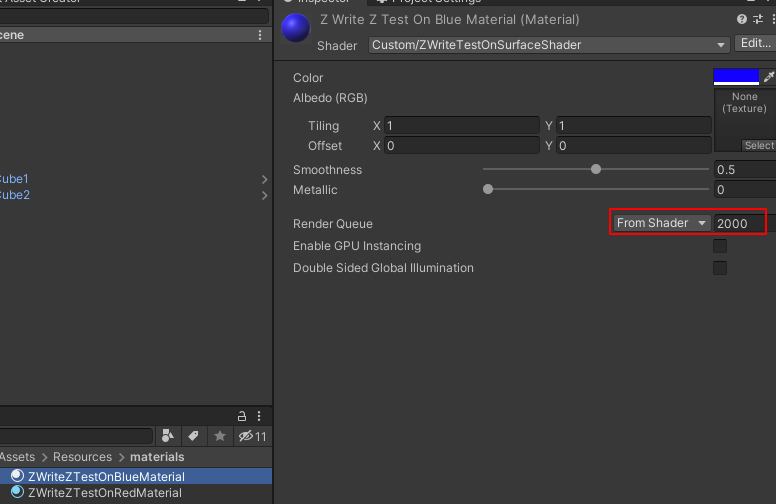
Task: Open the Shader dropdown Custom/ZWriteTestOnSurfaceShader
Action: (x=549, y=45)
